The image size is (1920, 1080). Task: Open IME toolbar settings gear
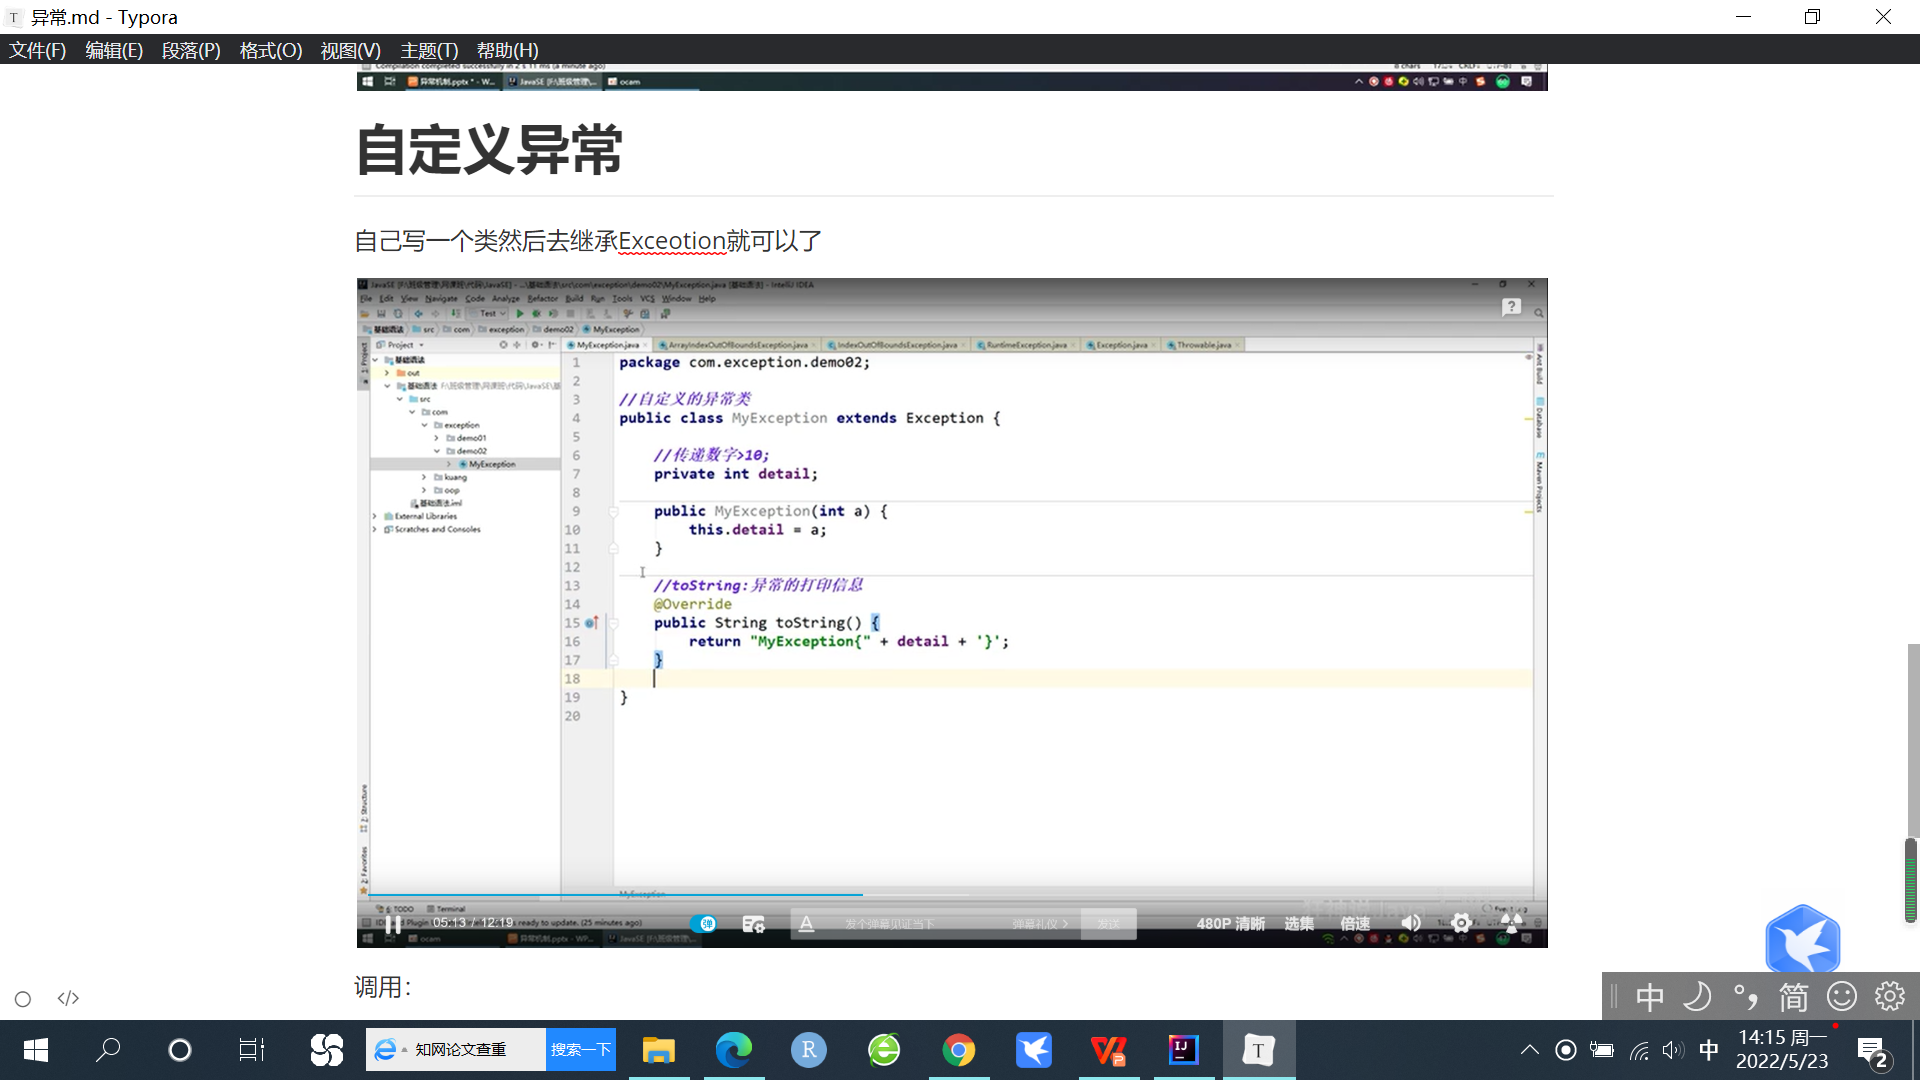coord(1889,997)
